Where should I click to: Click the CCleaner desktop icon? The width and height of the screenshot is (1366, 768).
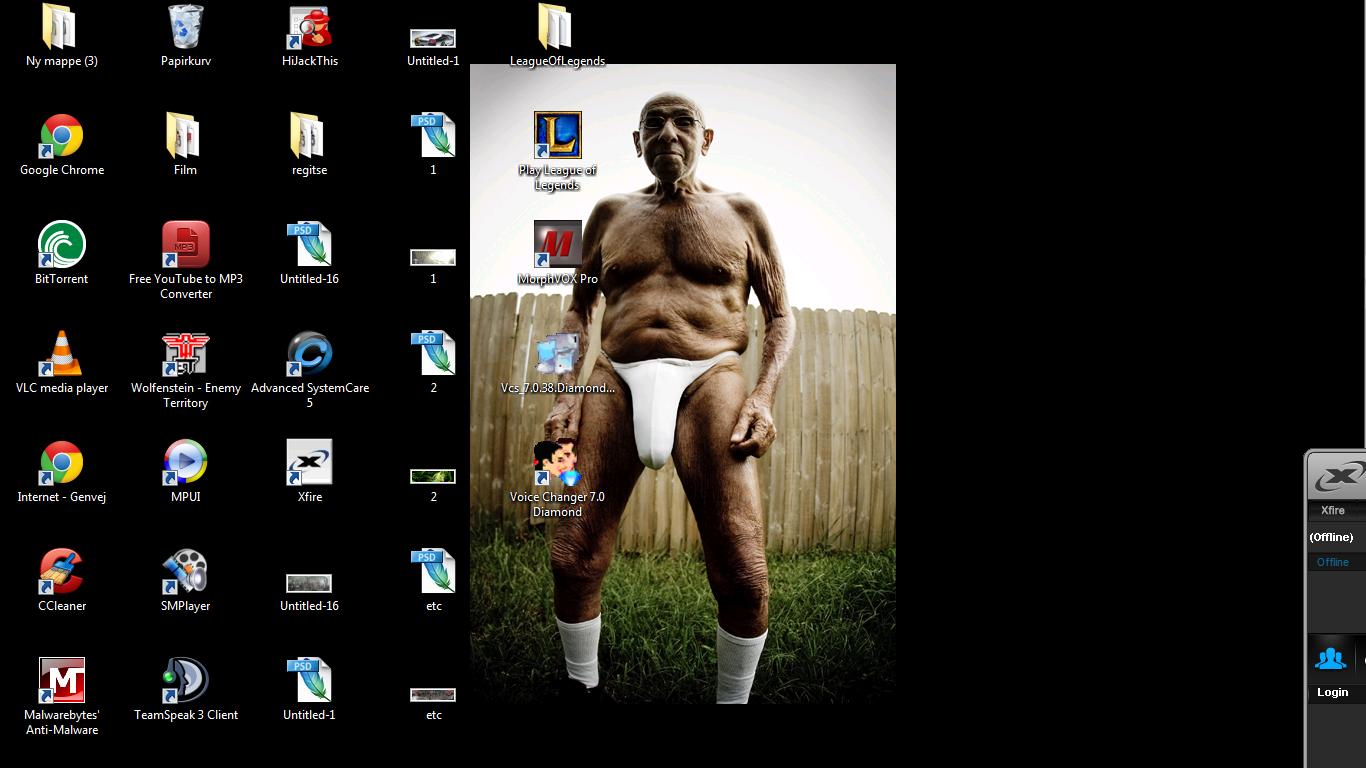click(62, 573)
